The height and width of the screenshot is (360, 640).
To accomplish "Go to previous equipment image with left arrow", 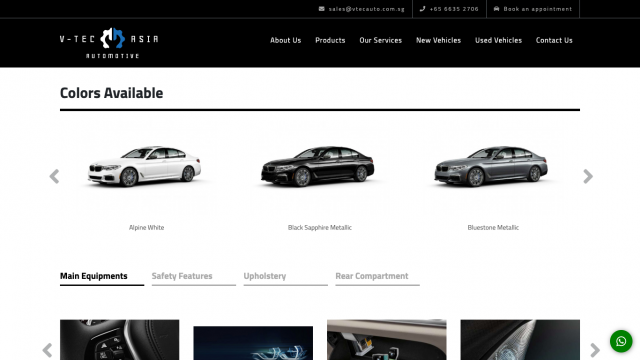I will click(x=47, y=350).
